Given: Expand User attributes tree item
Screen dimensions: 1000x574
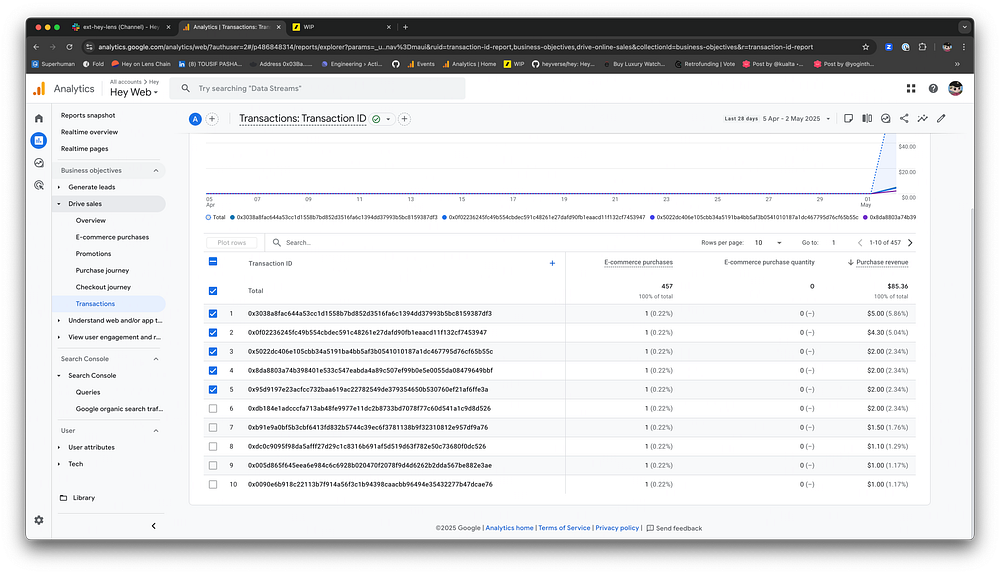Looking at the screenshot, I should pyautogui.click(x=59, y=448).
